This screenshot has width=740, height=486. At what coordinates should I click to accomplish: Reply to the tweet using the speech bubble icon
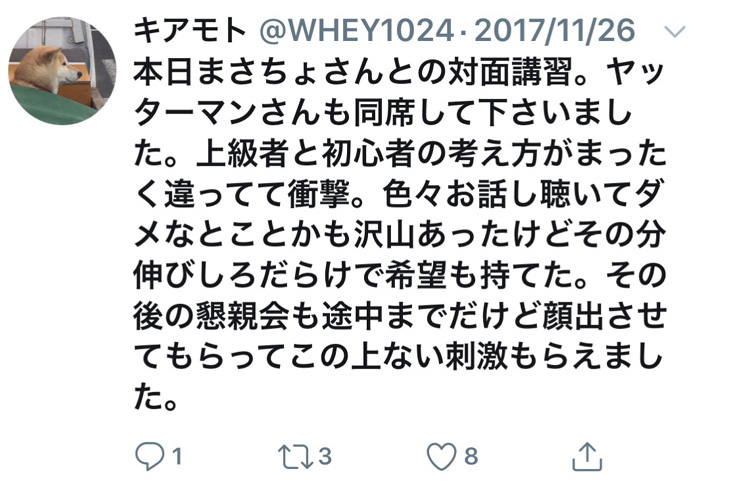[150, 456]
